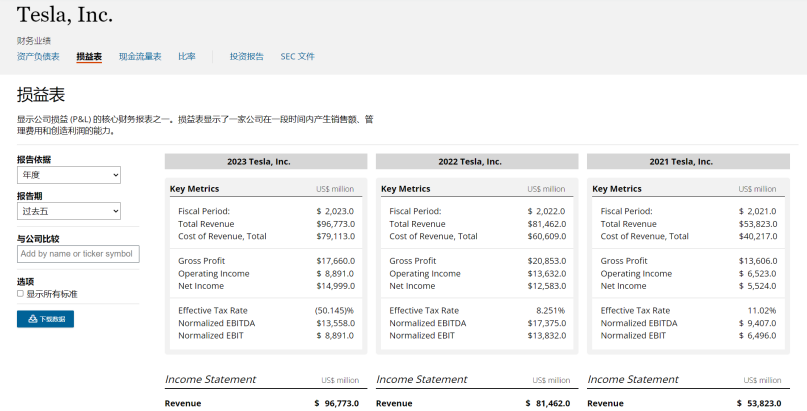Click 2022 Effective Tax Rate 8.251%

(550, 310)
